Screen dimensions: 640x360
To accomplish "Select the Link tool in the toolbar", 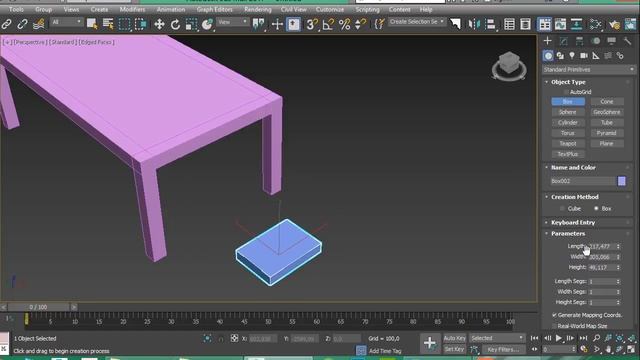I will [x=7, y=24].
